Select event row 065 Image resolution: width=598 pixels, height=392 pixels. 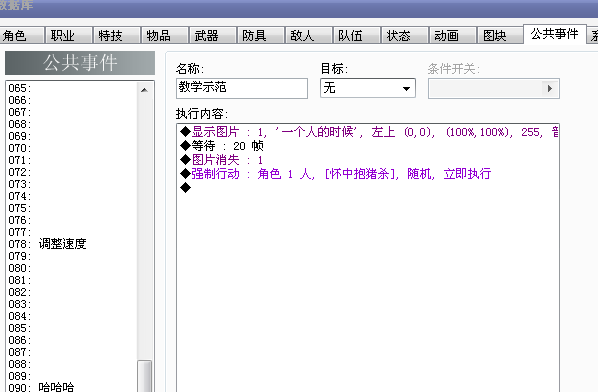coord(72,88)
